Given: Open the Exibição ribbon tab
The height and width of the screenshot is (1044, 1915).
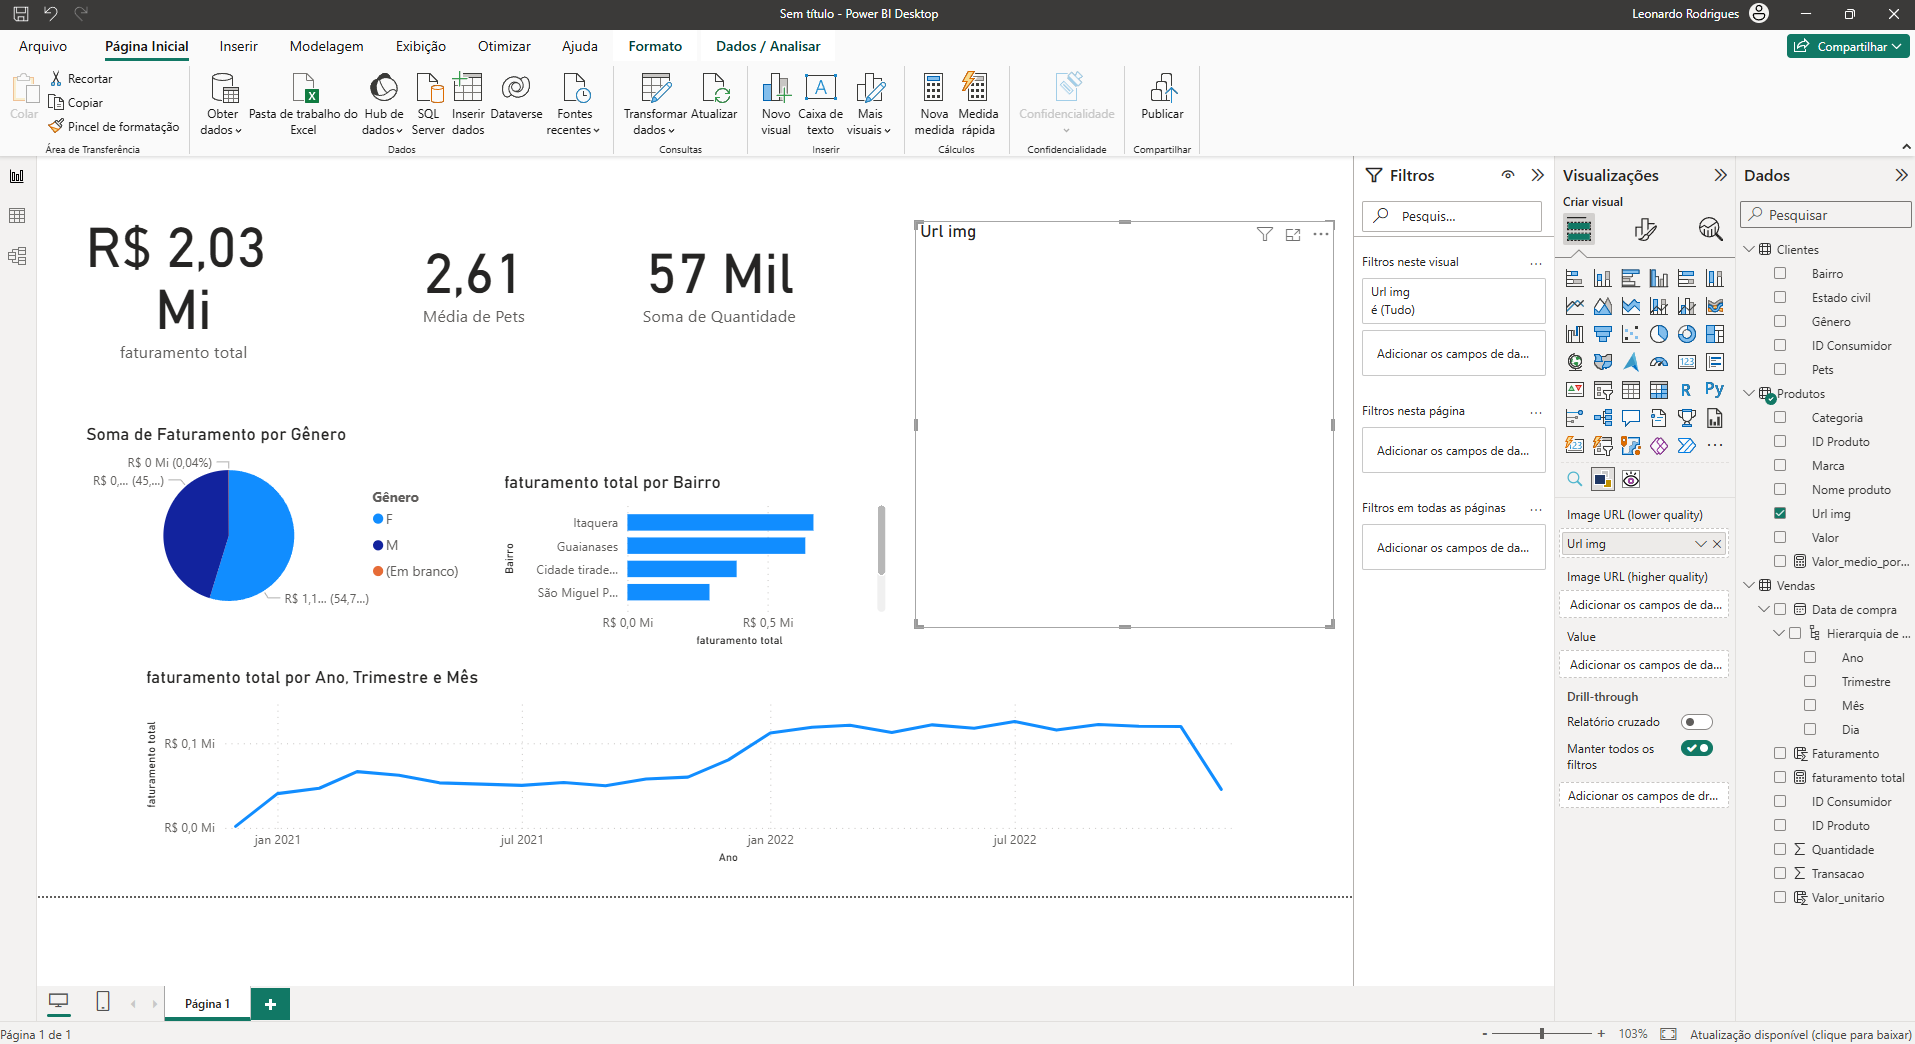Looking at the screenshot, I should click(421, 46).
